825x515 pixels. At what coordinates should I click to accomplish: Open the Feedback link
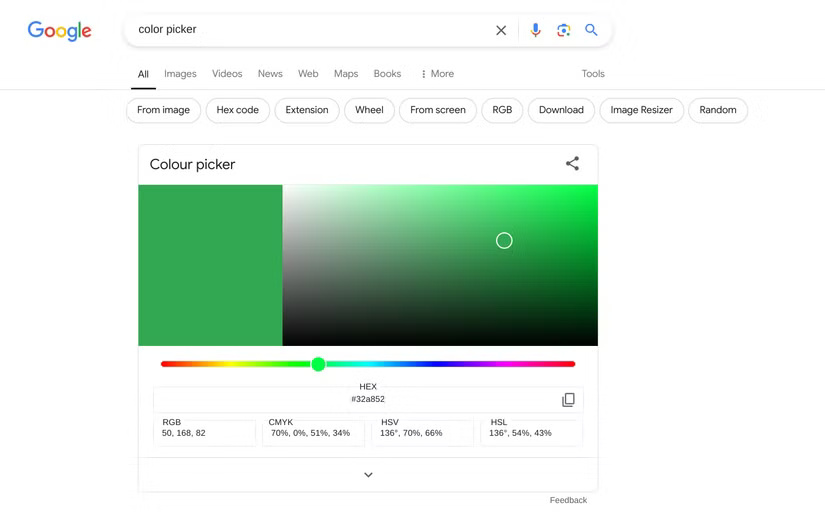point(568,500)
